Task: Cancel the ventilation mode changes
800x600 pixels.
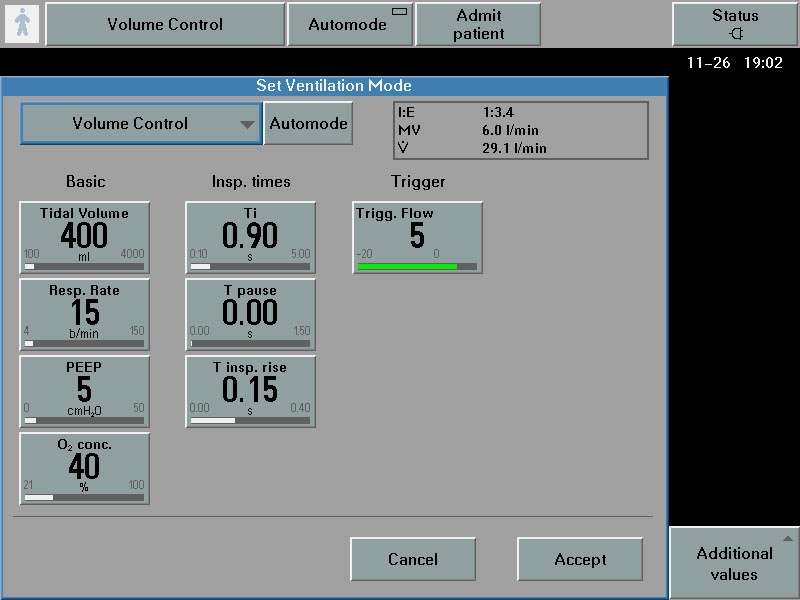Action: (413, 559)
